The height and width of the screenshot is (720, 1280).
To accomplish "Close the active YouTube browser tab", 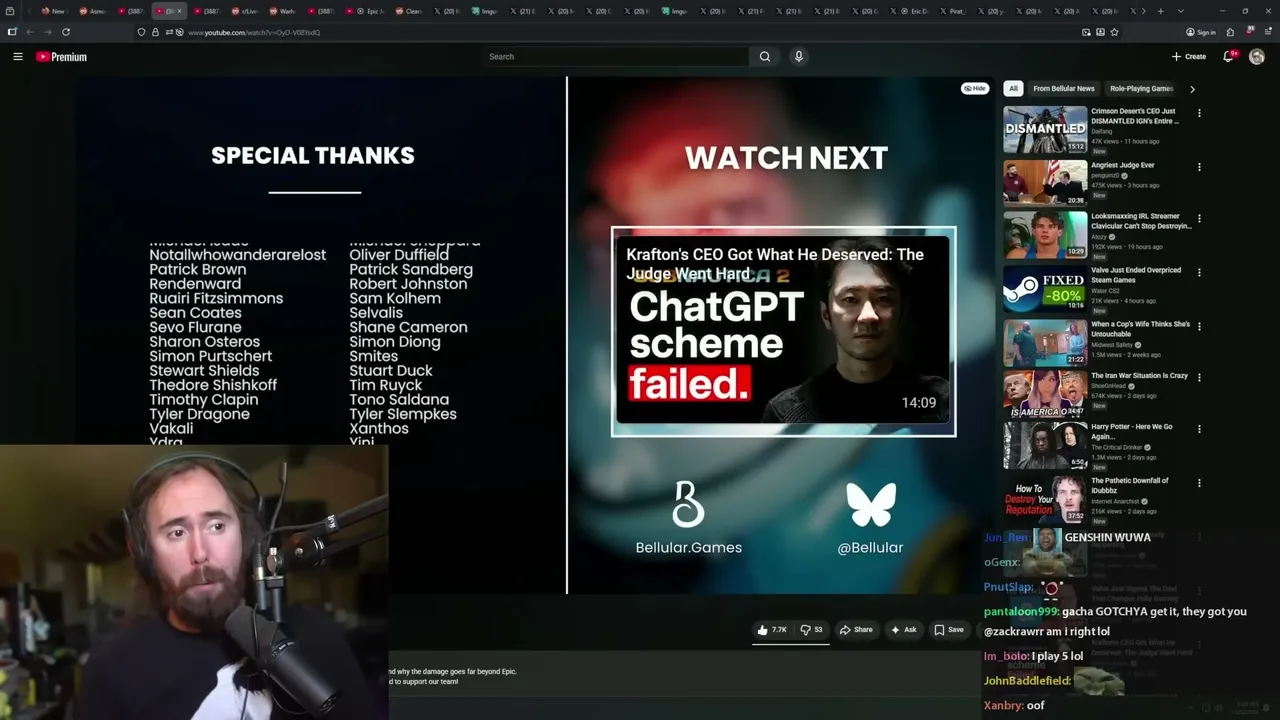I will point(180,11).
